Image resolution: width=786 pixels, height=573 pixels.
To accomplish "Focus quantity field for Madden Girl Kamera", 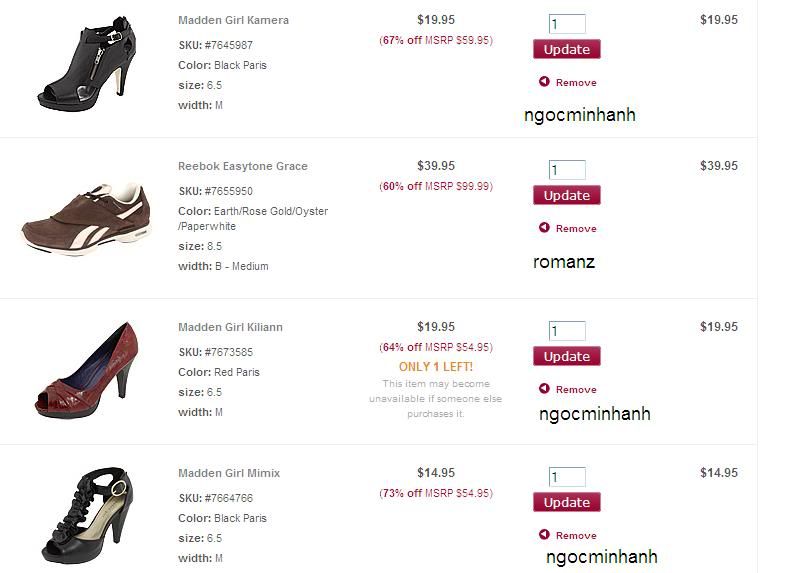I will [x=566, y=24].
